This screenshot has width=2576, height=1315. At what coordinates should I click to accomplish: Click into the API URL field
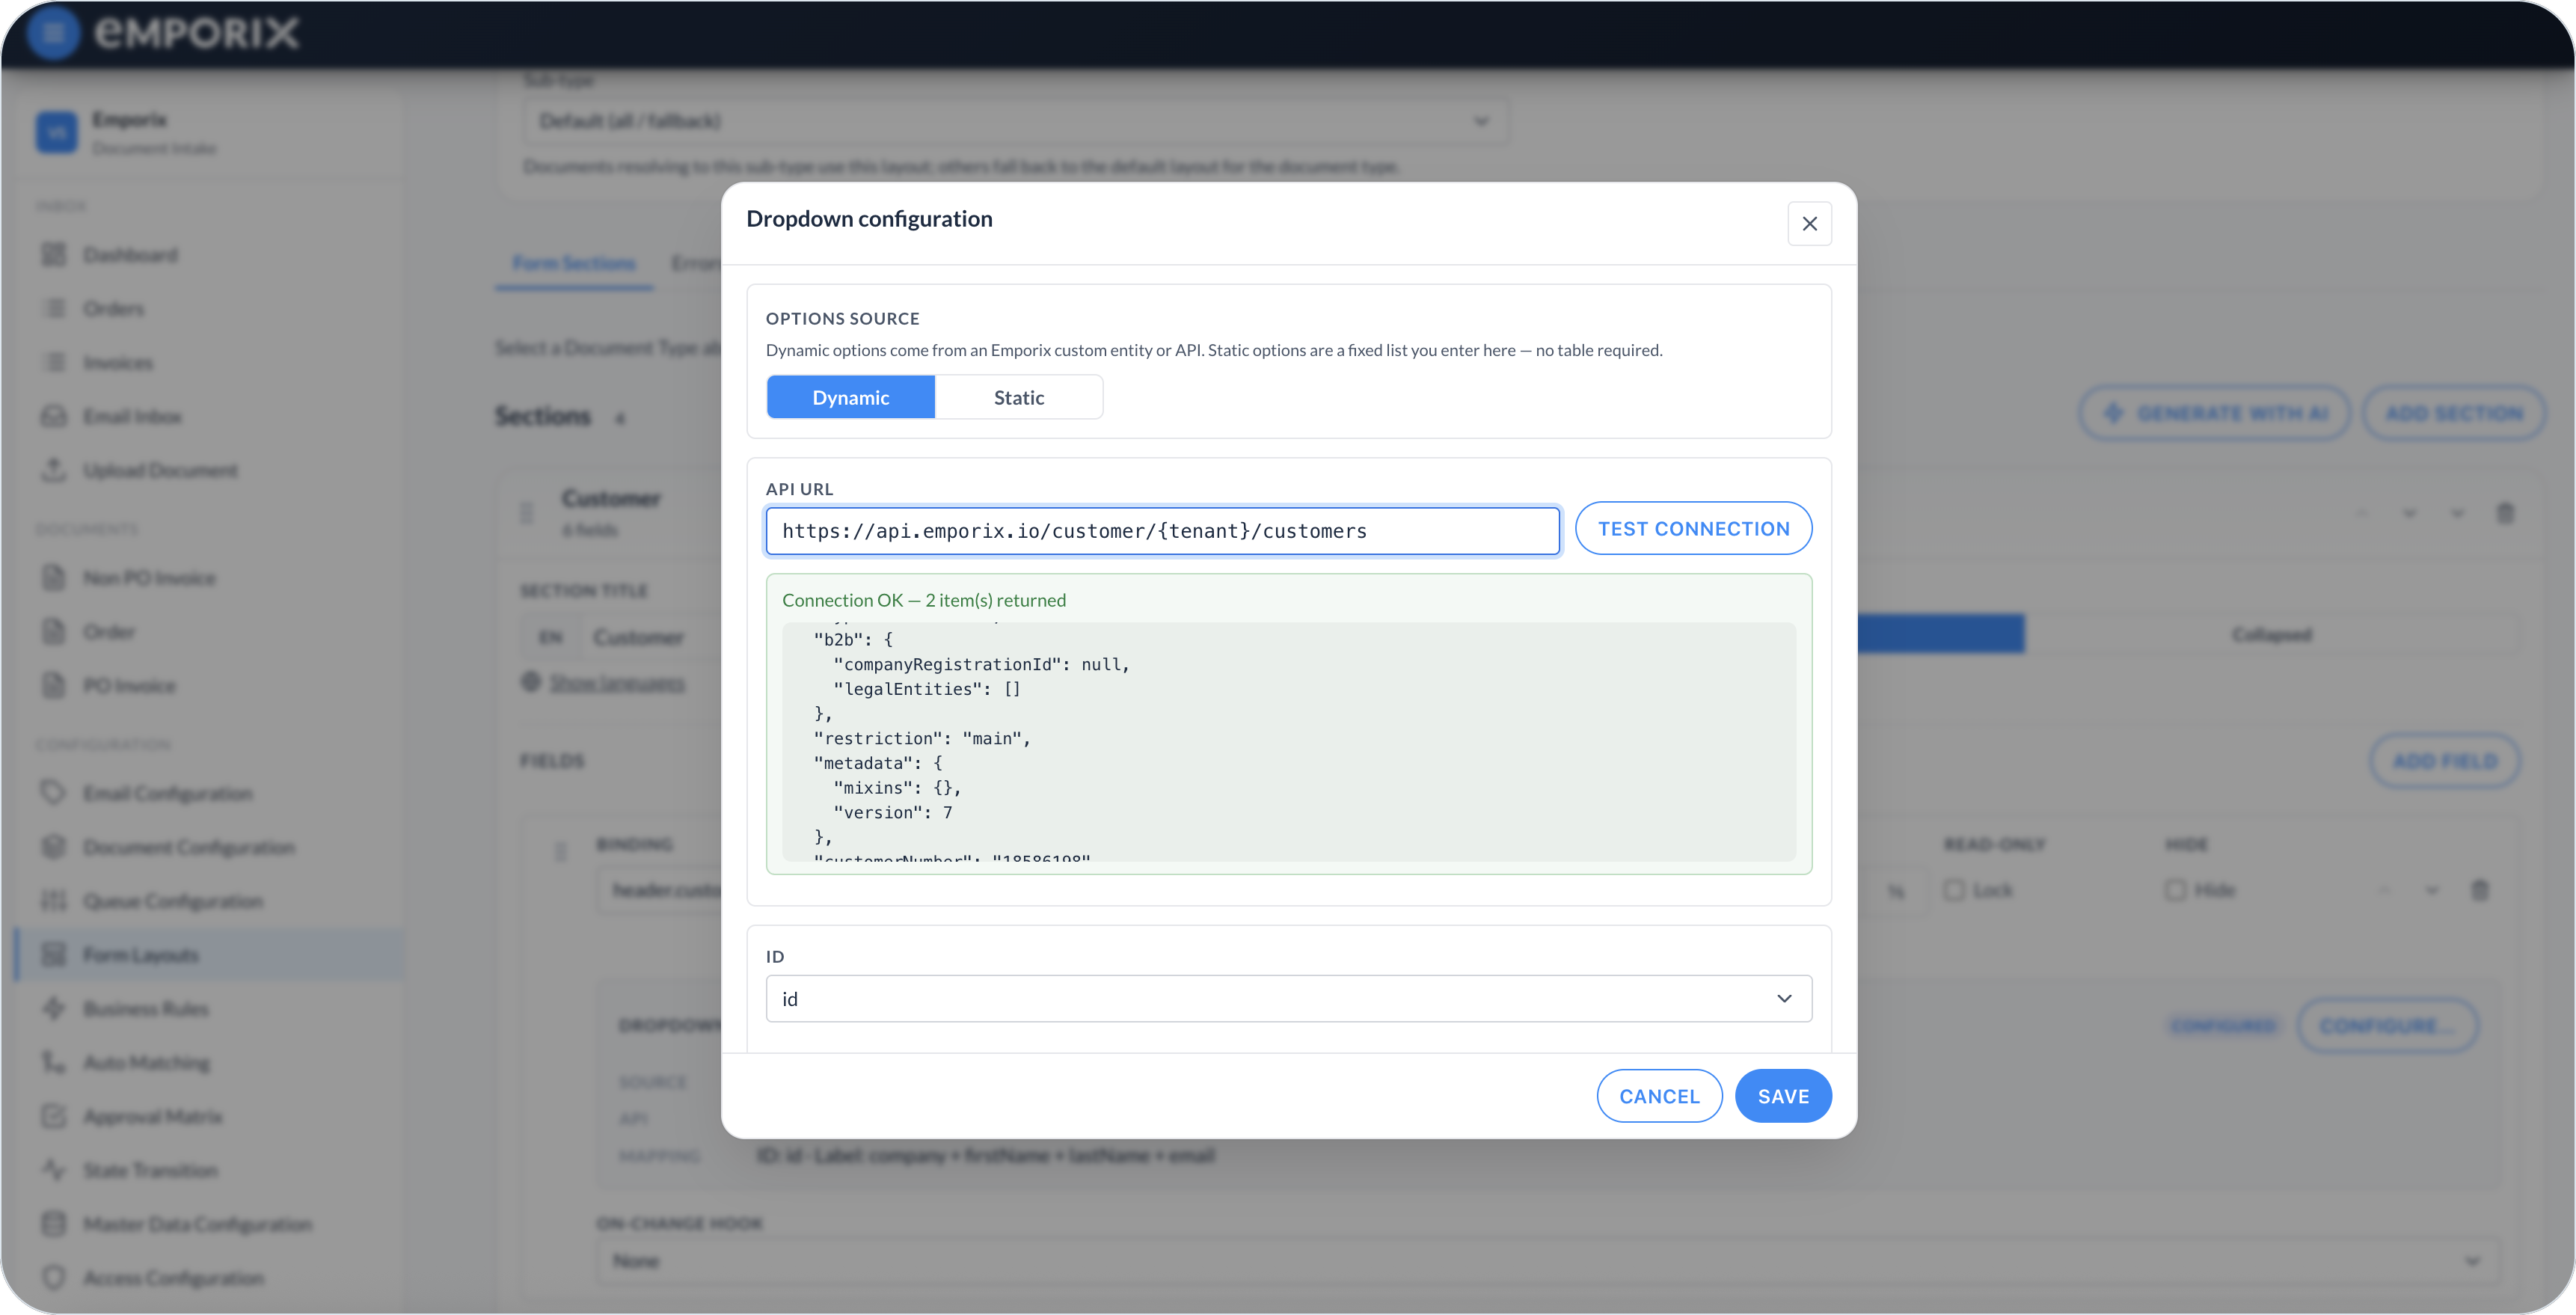(1162, 531)
